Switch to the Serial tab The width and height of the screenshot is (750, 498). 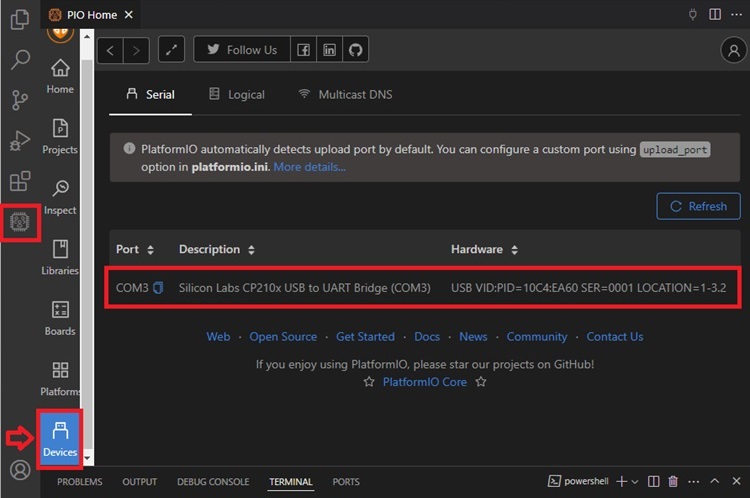[151, 94]
